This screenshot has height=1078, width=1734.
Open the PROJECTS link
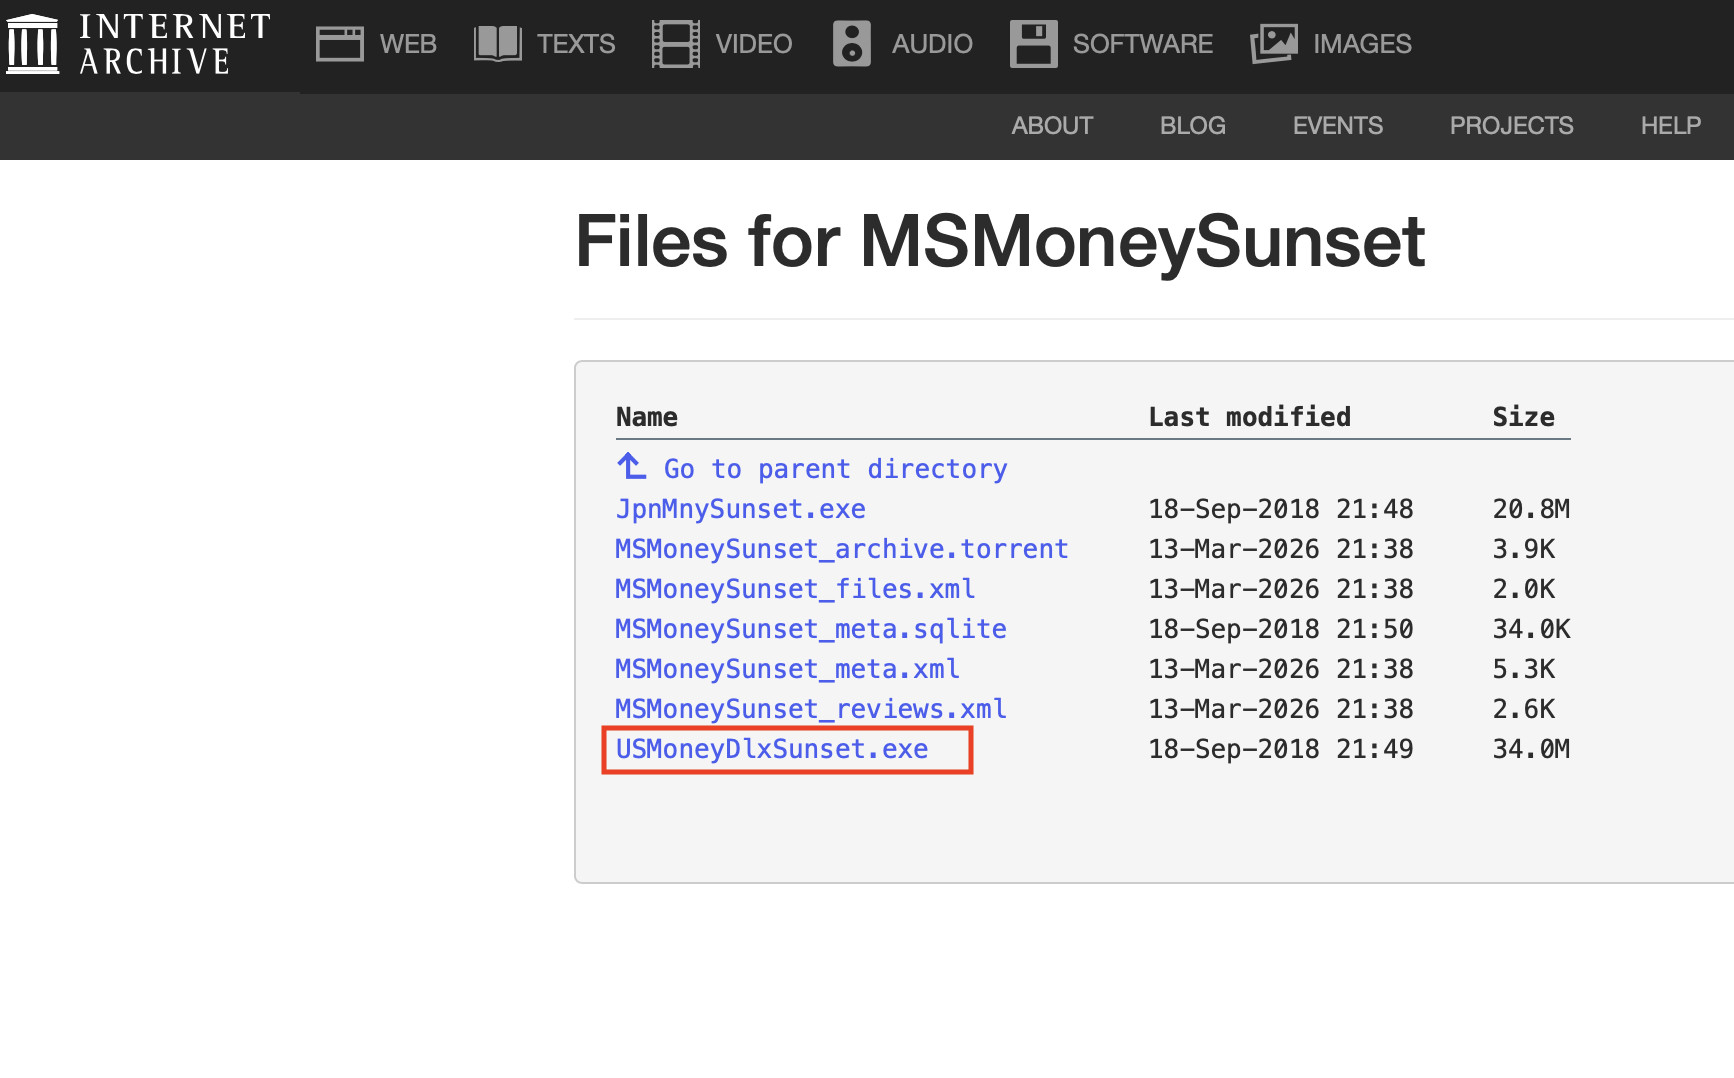pyautogui.click(x=1512, y=126)
